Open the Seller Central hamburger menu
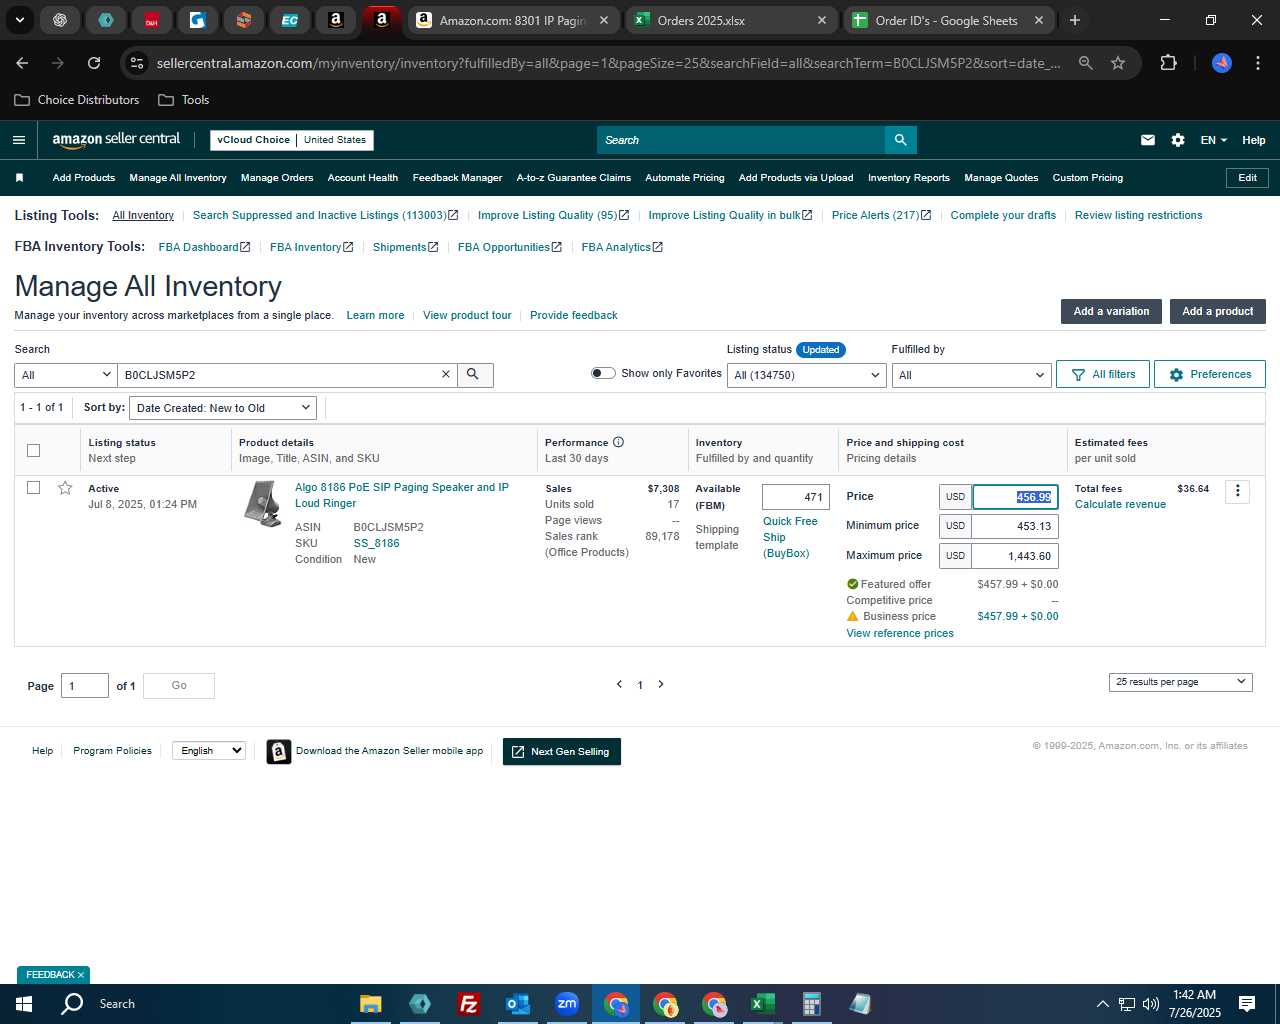Image resolution: width=1280 pixels, height=1024 pixels. (18, 140)
